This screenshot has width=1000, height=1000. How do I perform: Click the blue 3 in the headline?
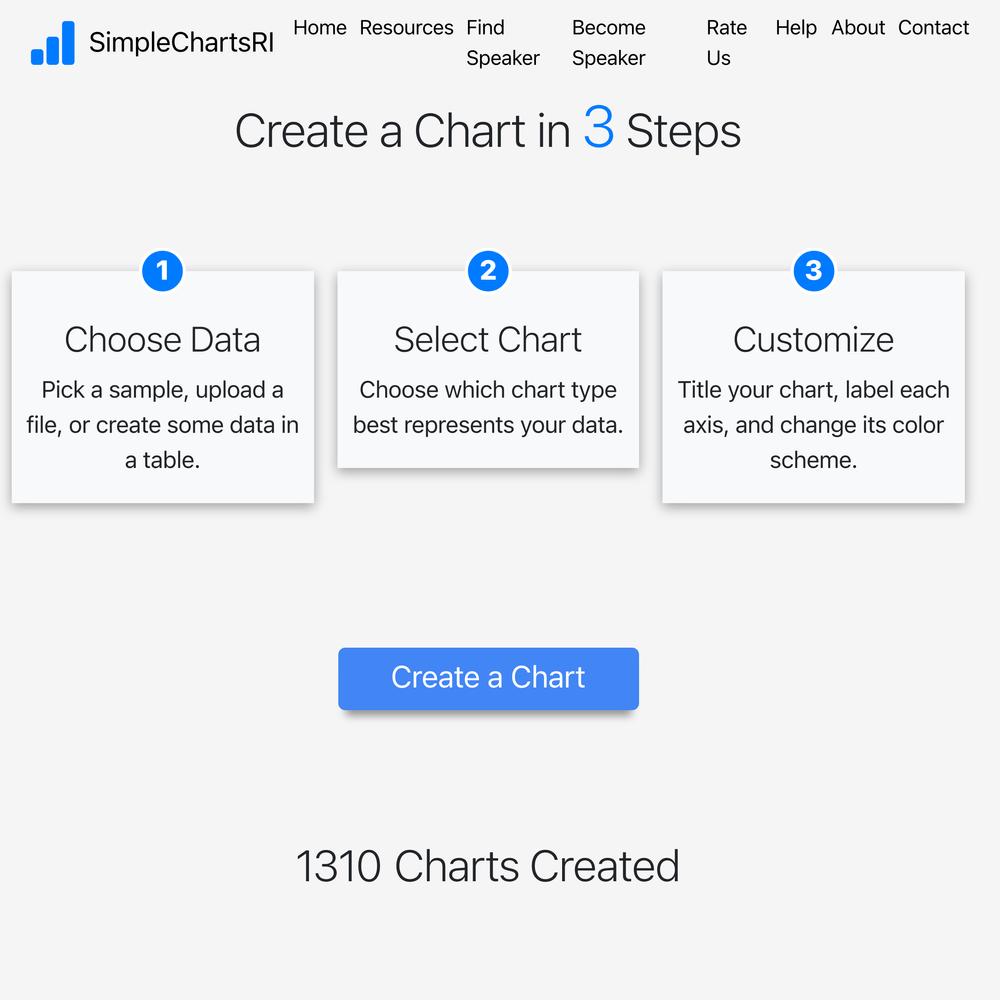click(598, 128)
